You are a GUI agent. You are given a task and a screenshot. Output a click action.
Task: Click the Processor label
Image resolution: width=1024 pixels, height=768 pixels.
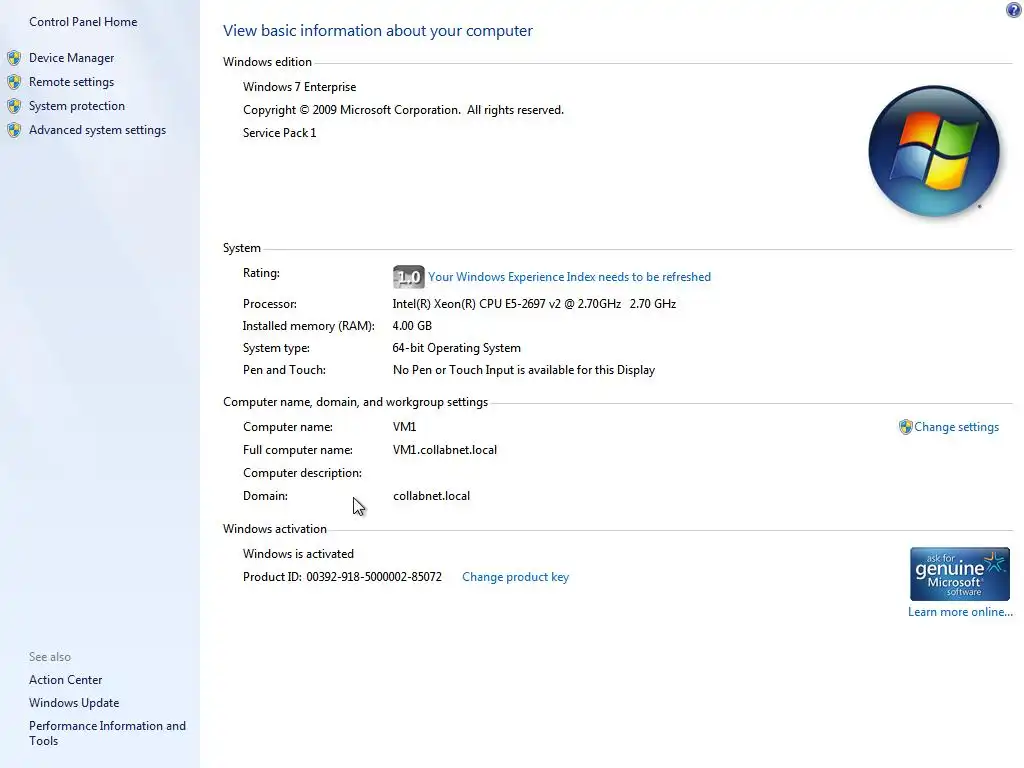270,304
